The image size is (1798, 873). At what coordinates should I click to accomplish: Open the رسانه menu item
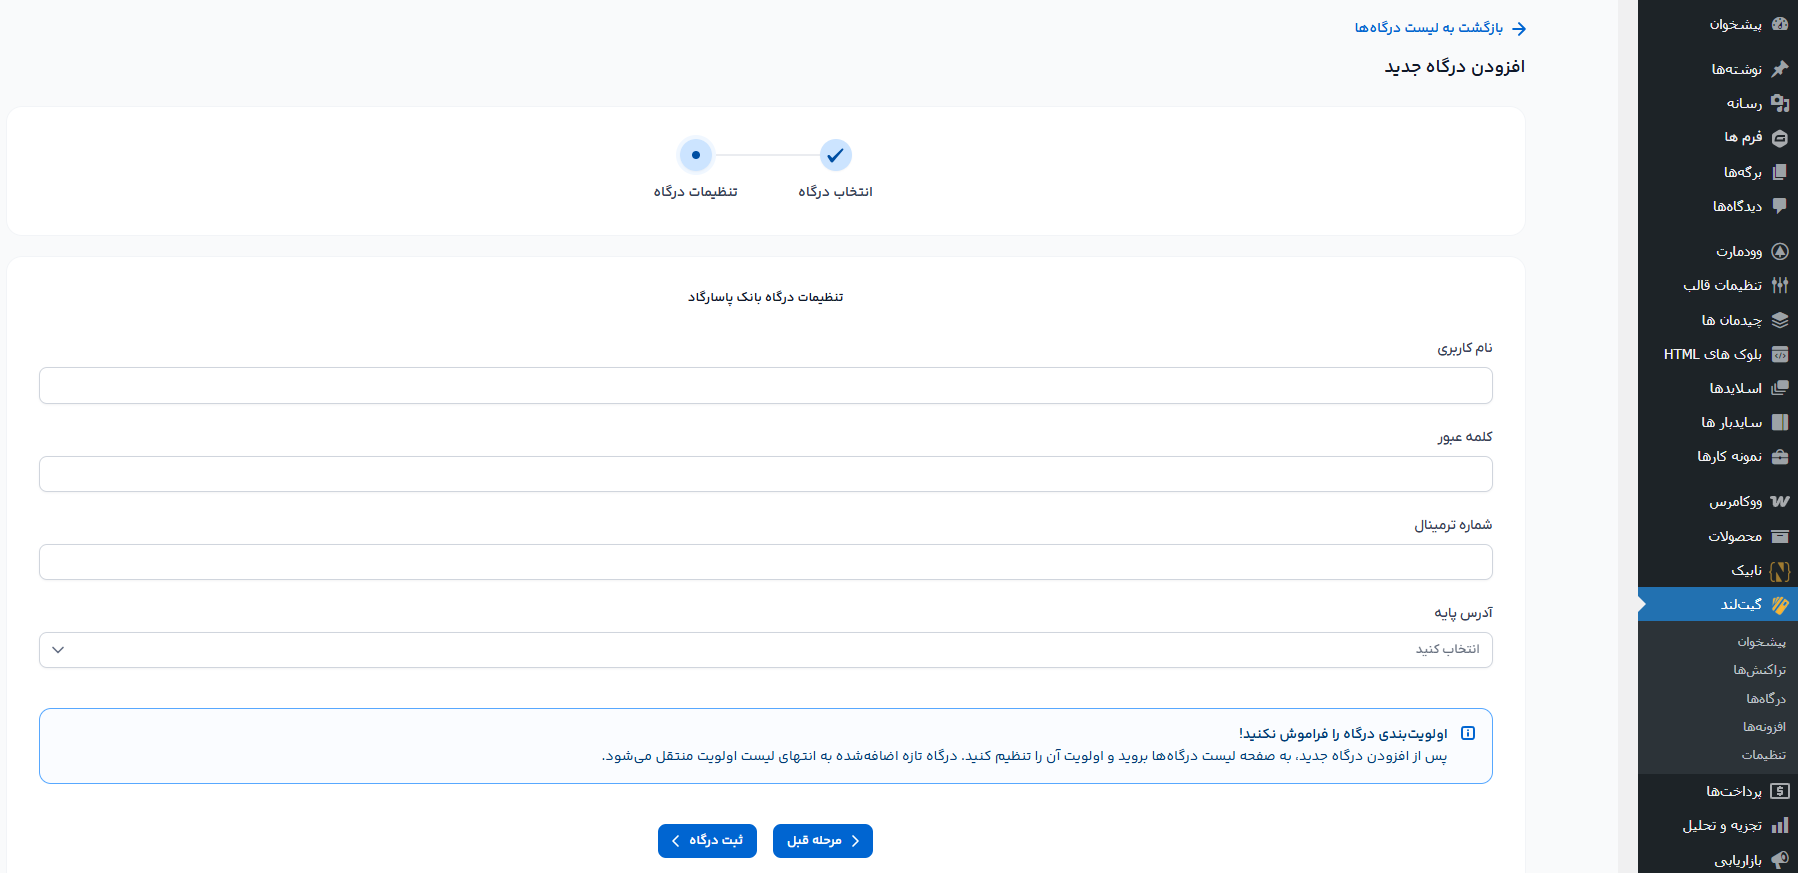1718,103
